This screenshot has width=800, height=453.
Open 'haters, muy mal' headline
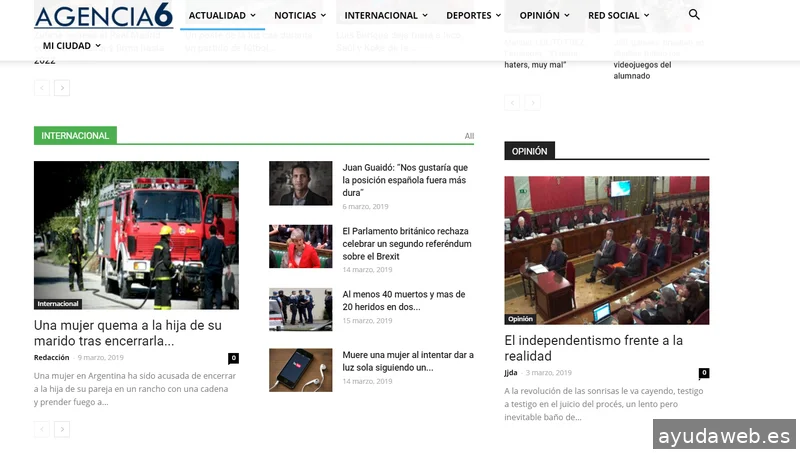click(x=535, y=65)
